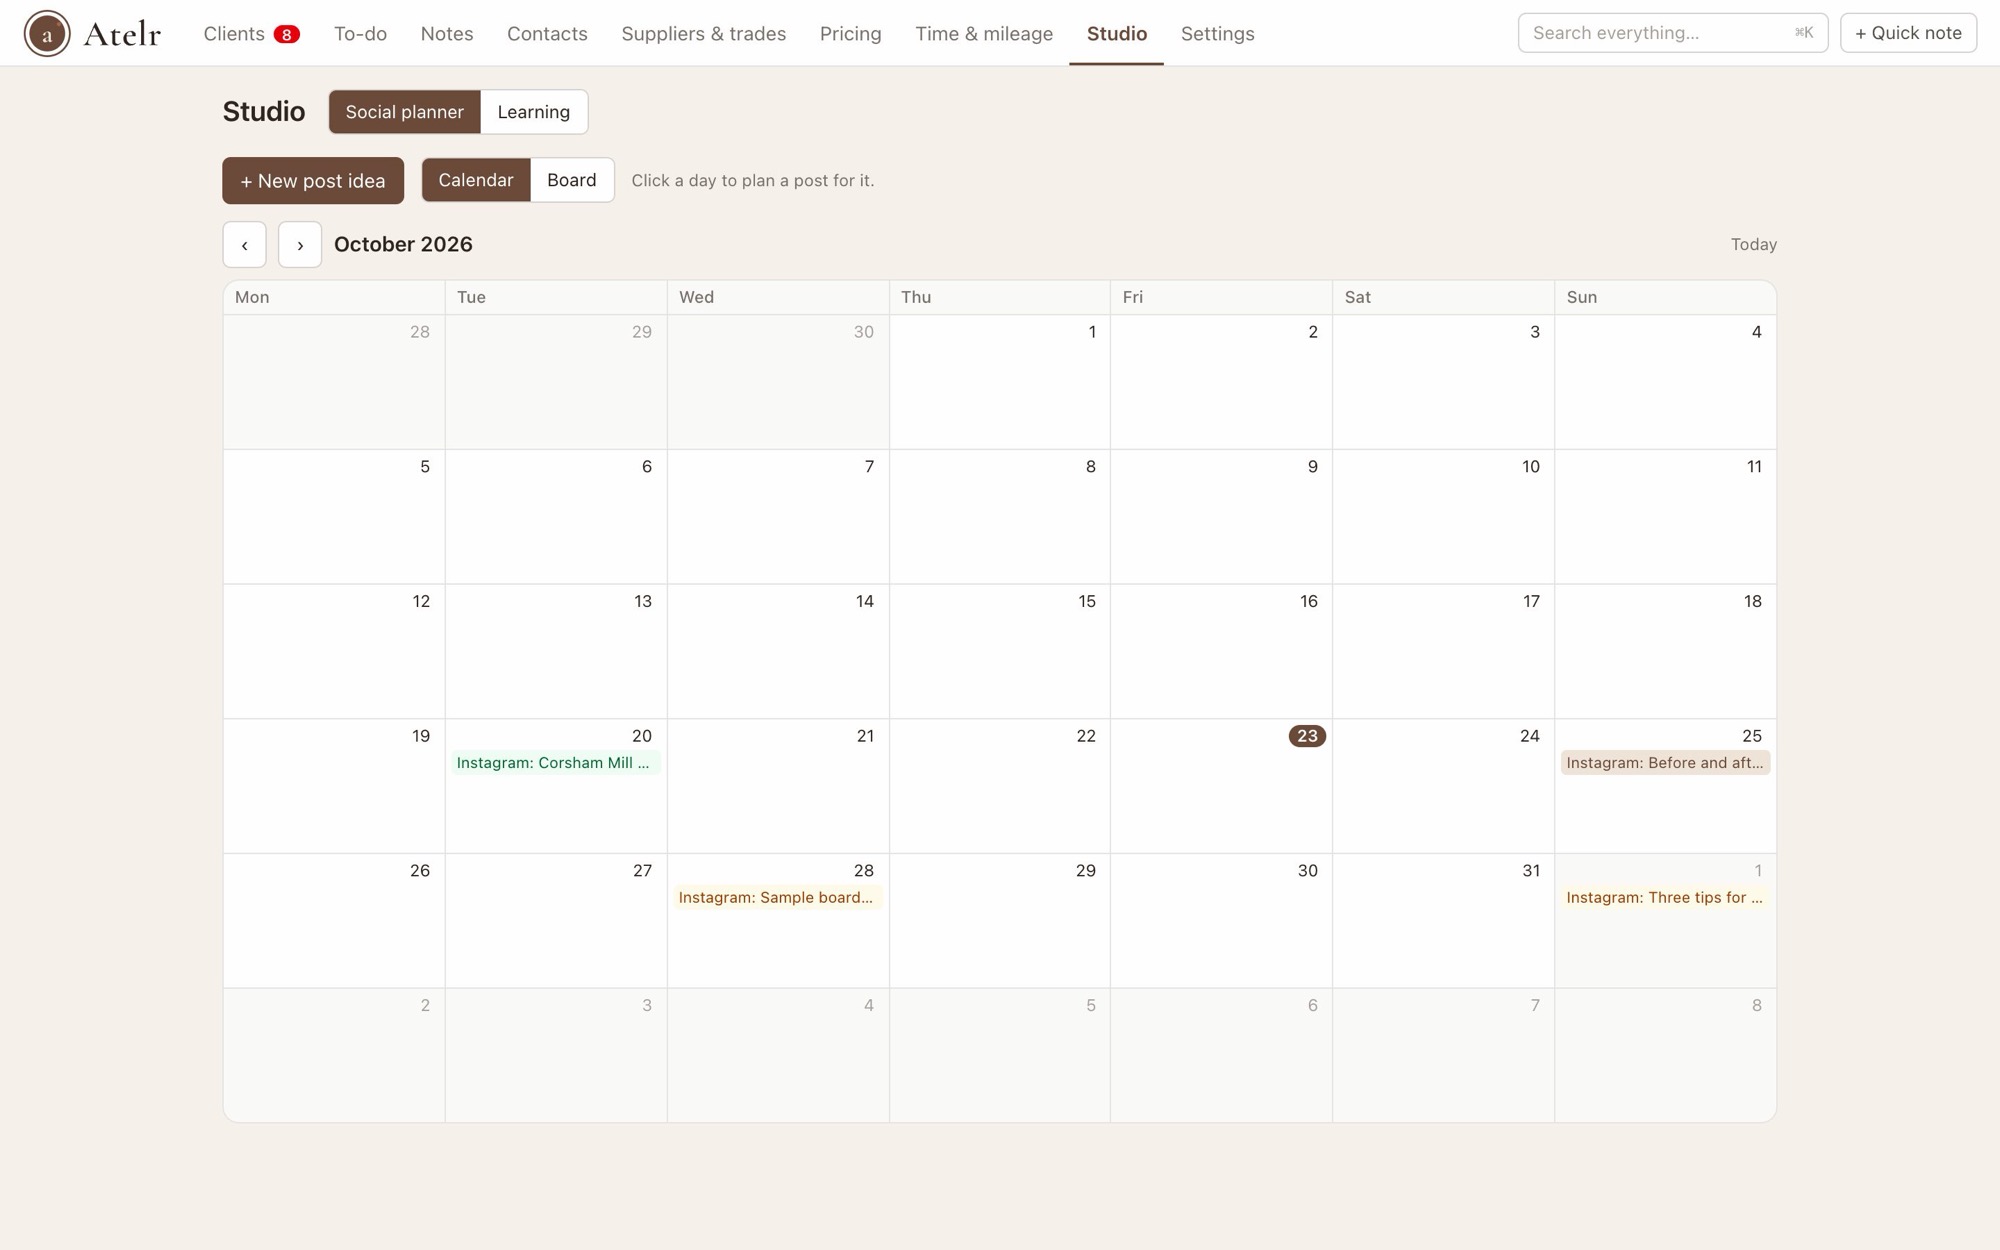Select the Calendar view toggle
The width and height of the screenshot is (2000, 1250).
pos(476,180)
